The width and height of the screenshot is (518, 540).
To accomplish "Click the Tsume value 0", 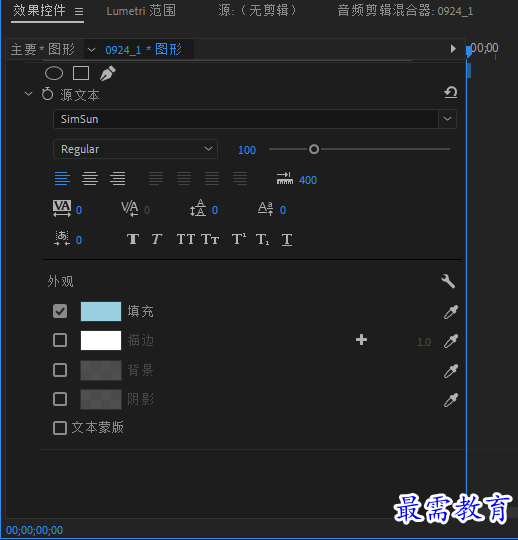I will (x=79, y=240).
